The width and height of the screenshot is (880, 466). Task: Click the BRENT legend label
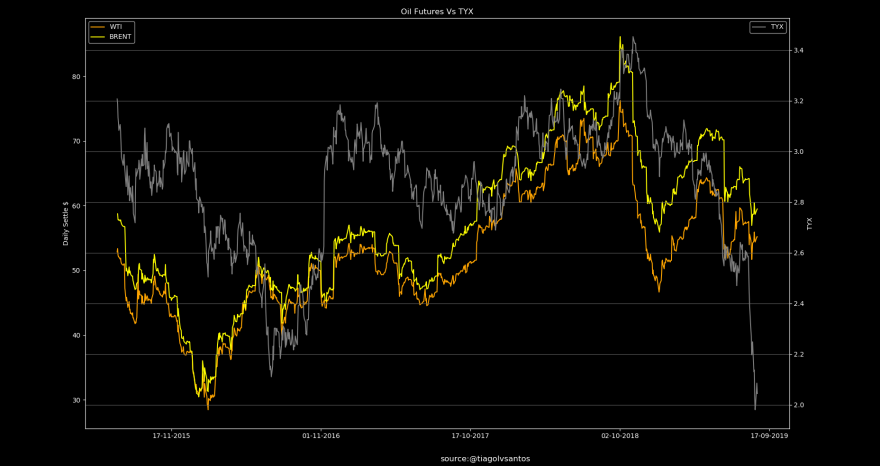pyautogui.click(x=121, y=36)
